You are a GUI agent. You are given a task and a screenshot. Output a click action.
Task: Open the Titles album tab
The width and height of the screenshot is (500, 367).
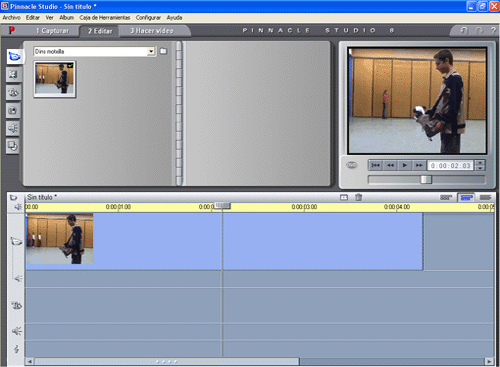coord(13,92)
